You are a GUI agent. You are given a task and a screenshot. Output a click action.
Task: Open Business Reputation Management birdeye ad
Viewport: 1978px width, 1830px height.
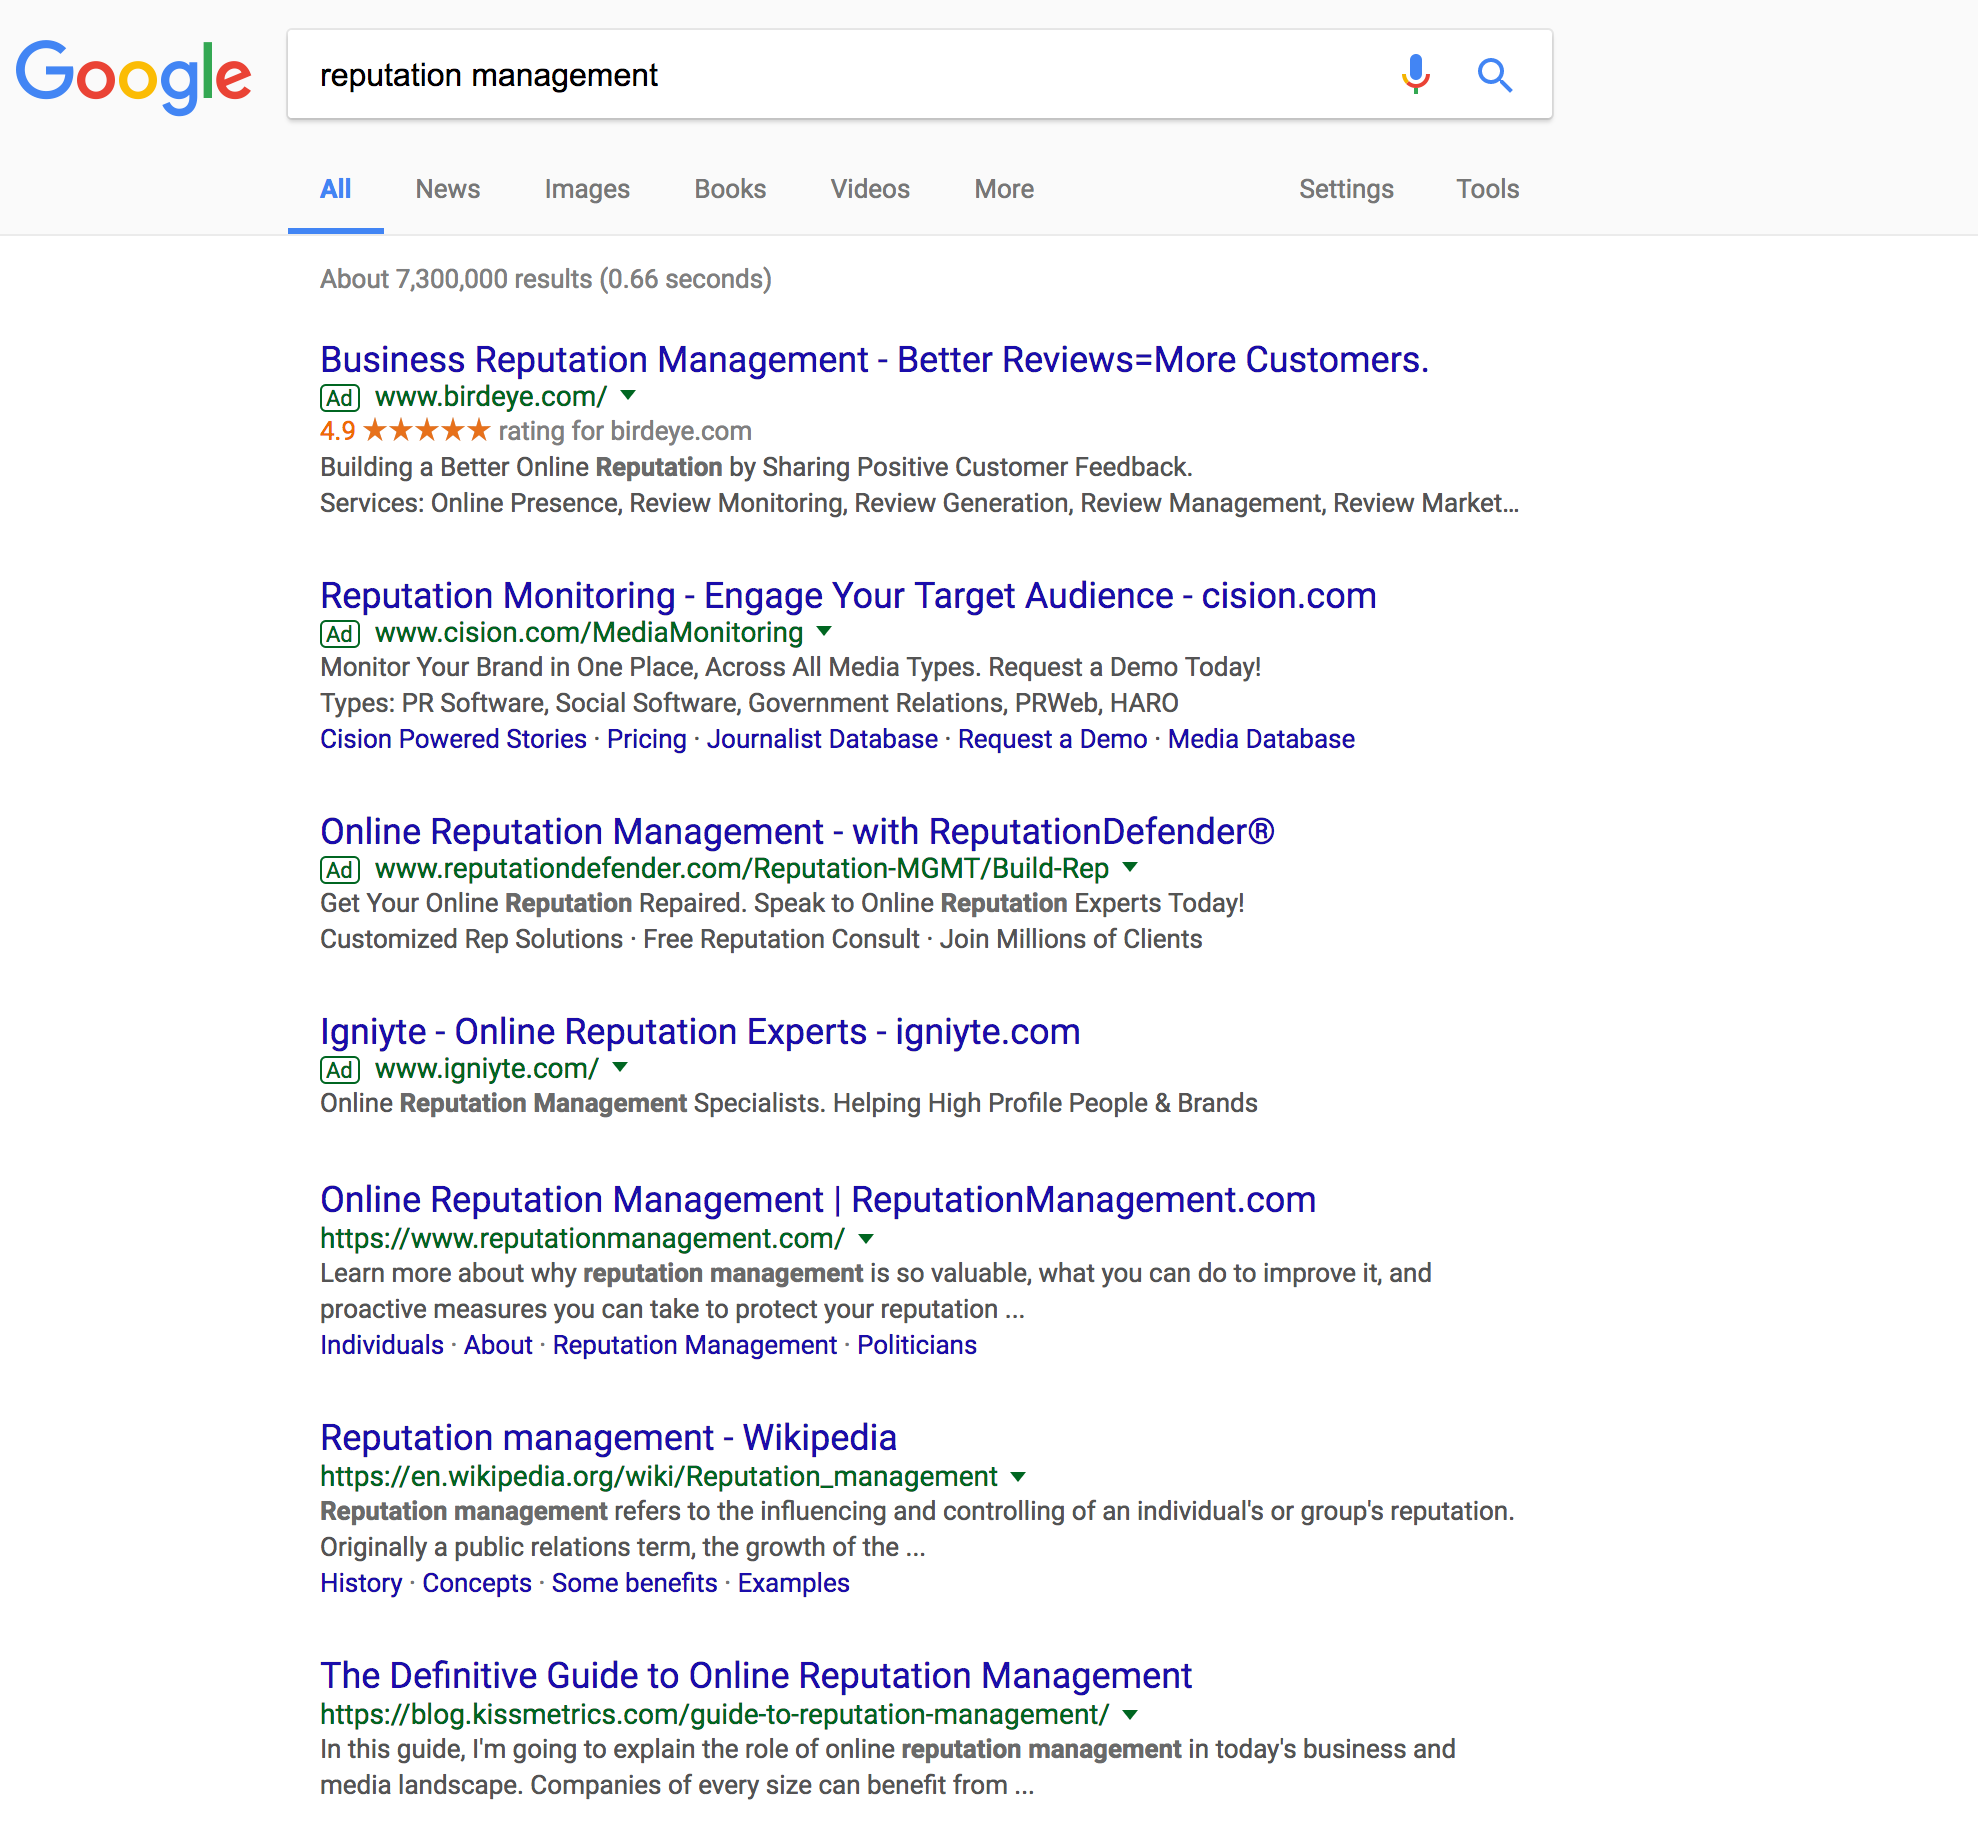click(874, 360)
